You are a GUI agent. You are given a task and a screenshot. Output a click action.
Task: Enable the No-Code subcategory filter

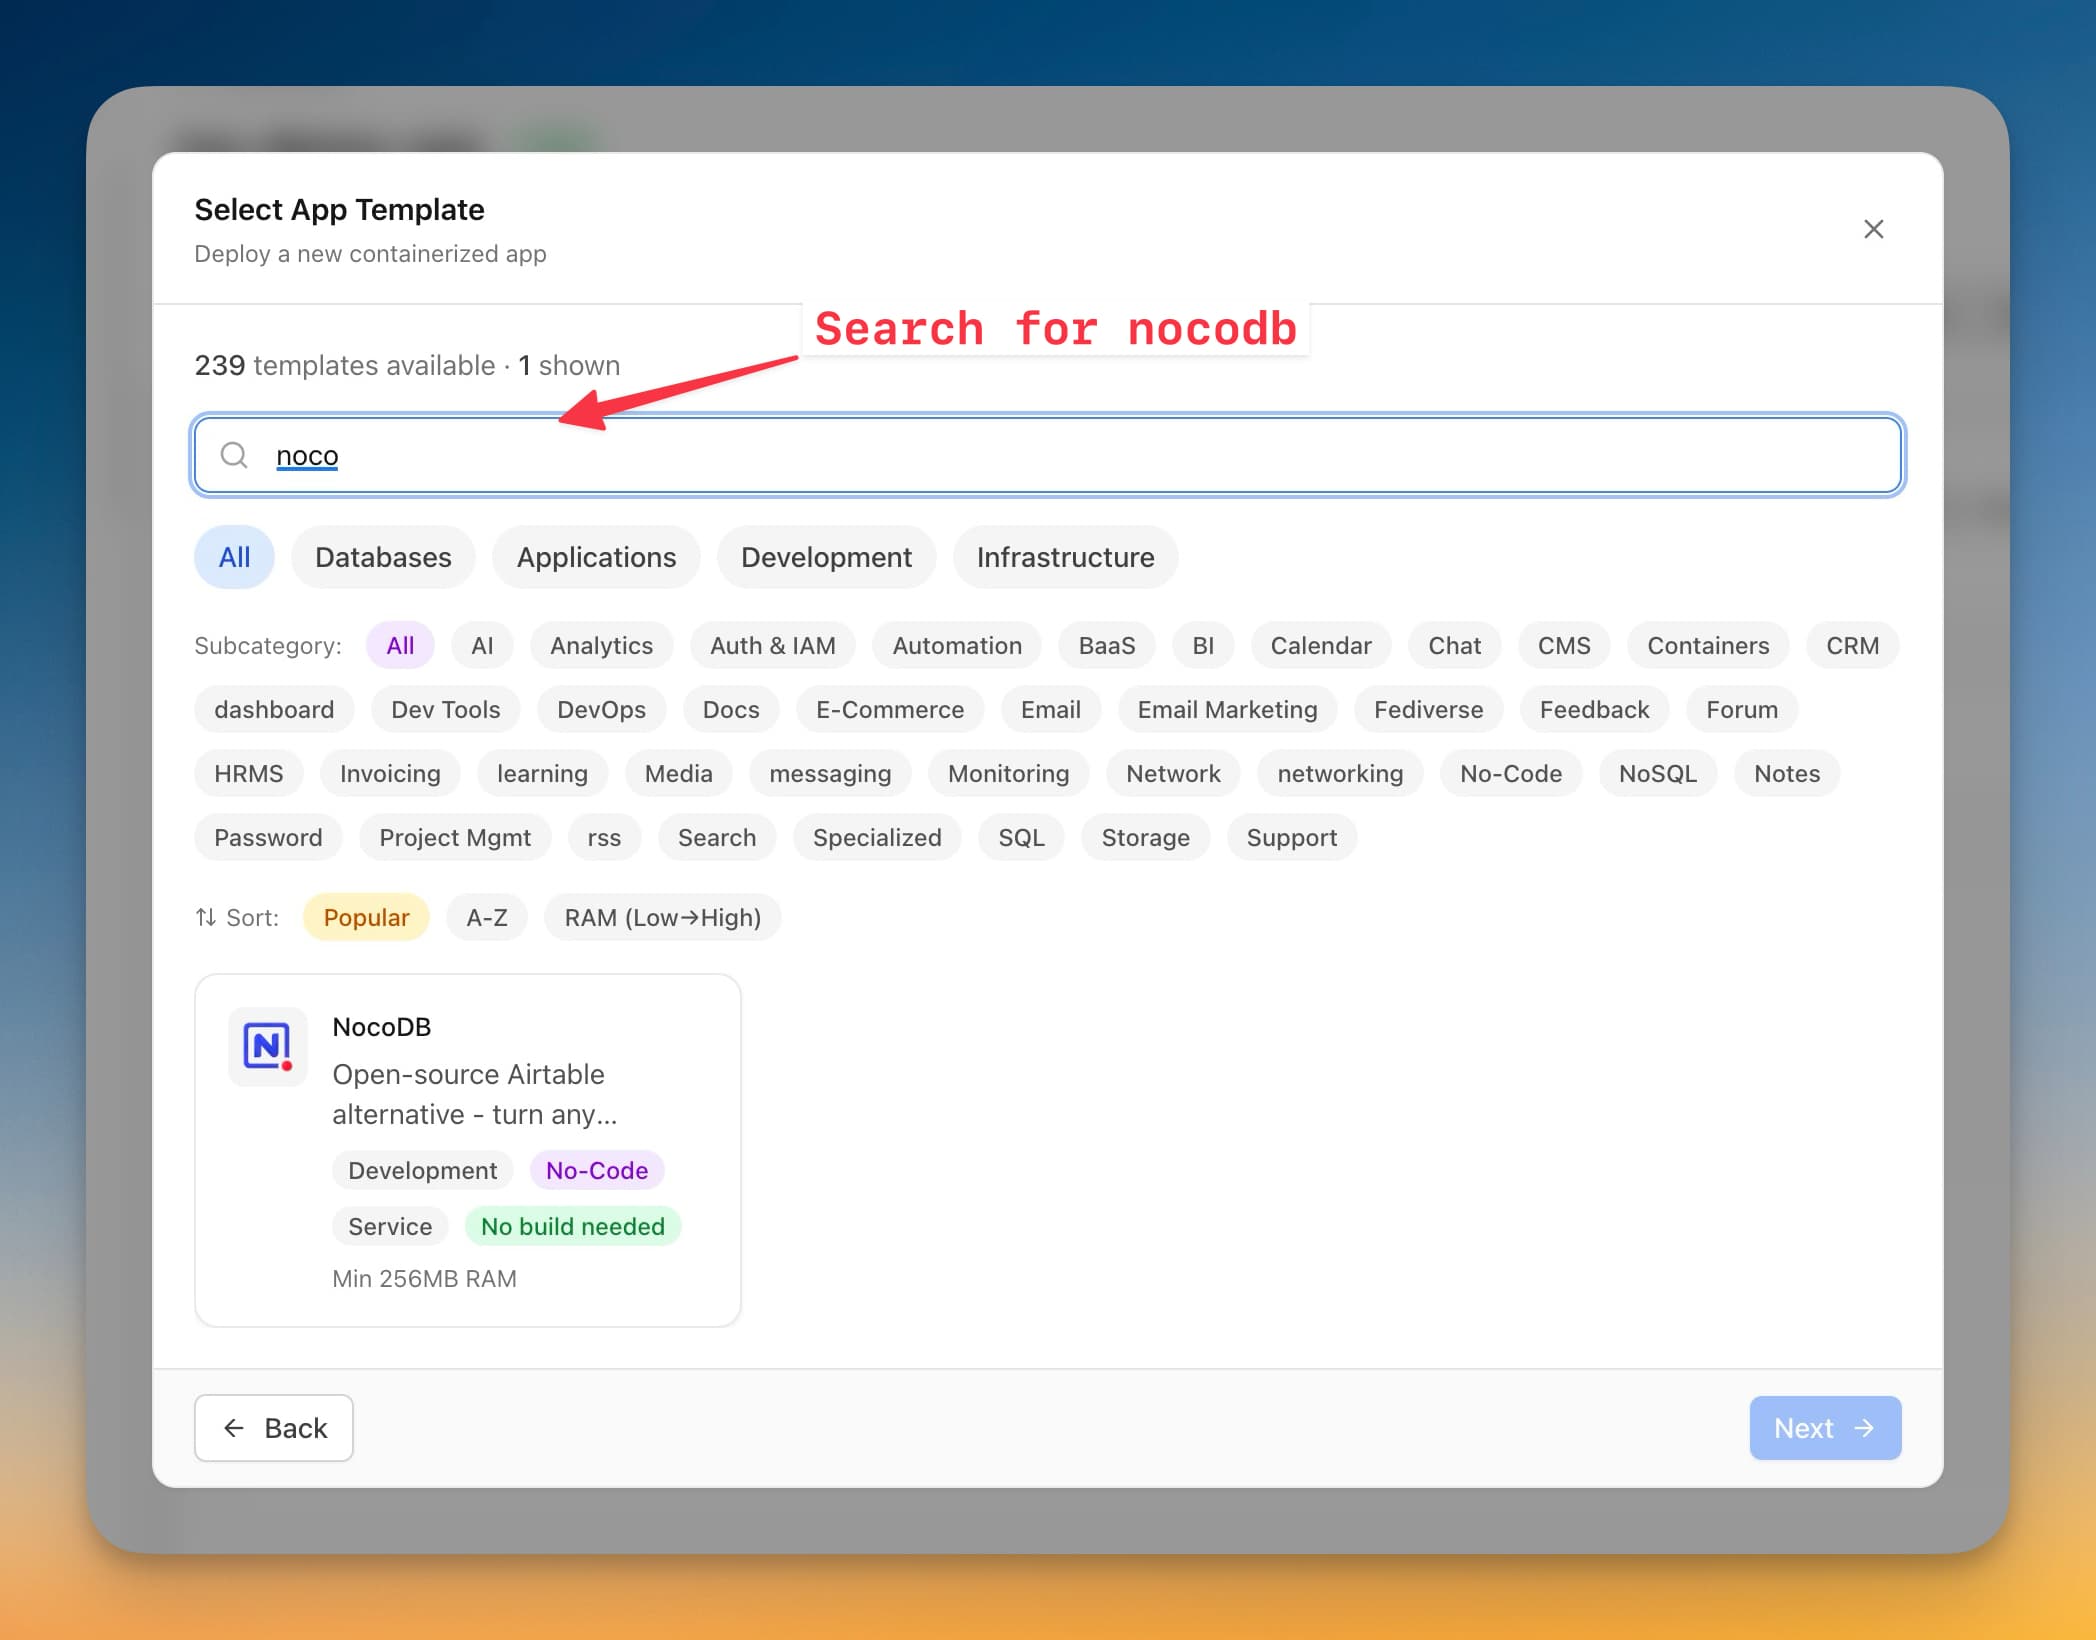click(1510, 773)
